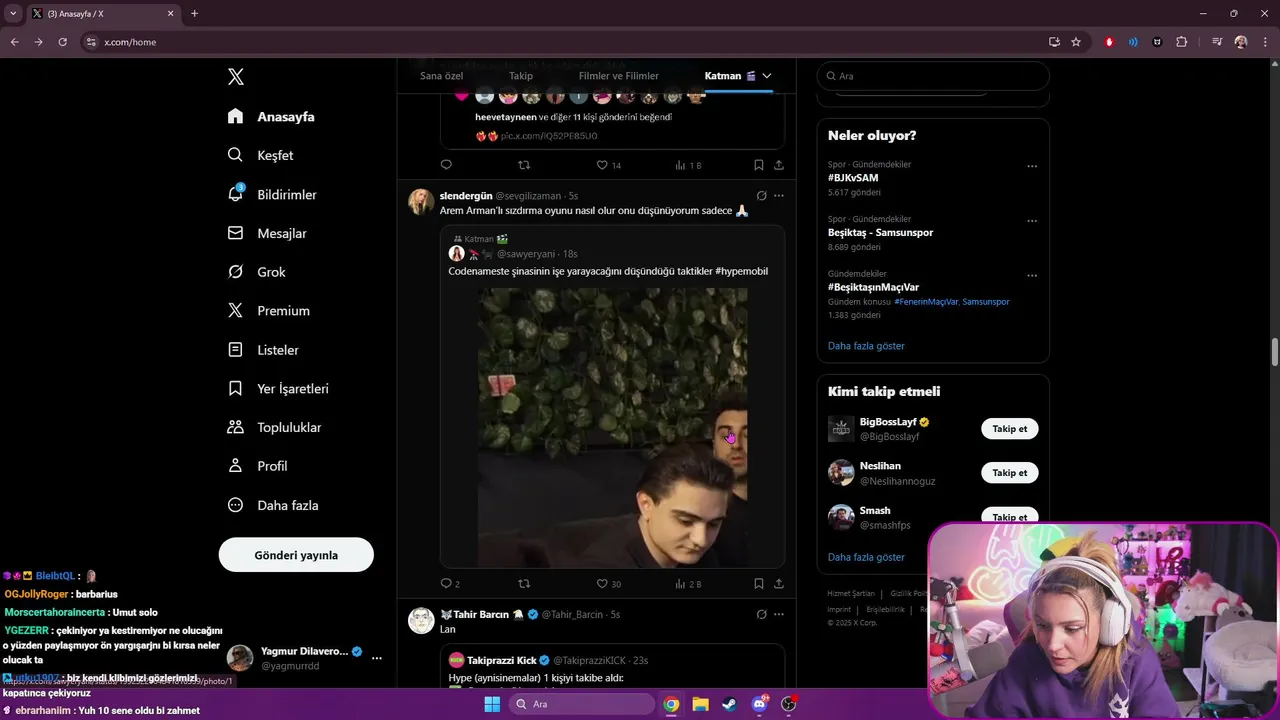The image size is (1280, 720).
Task: Open the pic.x.com link in top post
Action: pyautogui.click(x=549, y=136)
